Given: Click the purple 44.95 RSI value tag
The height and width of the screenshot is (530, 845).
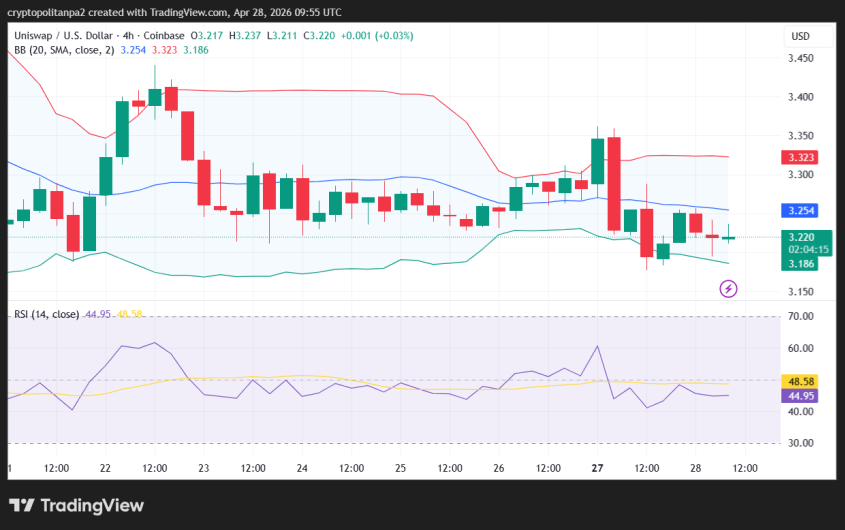Looking at the screenshot, I should (x=800, y=396).
